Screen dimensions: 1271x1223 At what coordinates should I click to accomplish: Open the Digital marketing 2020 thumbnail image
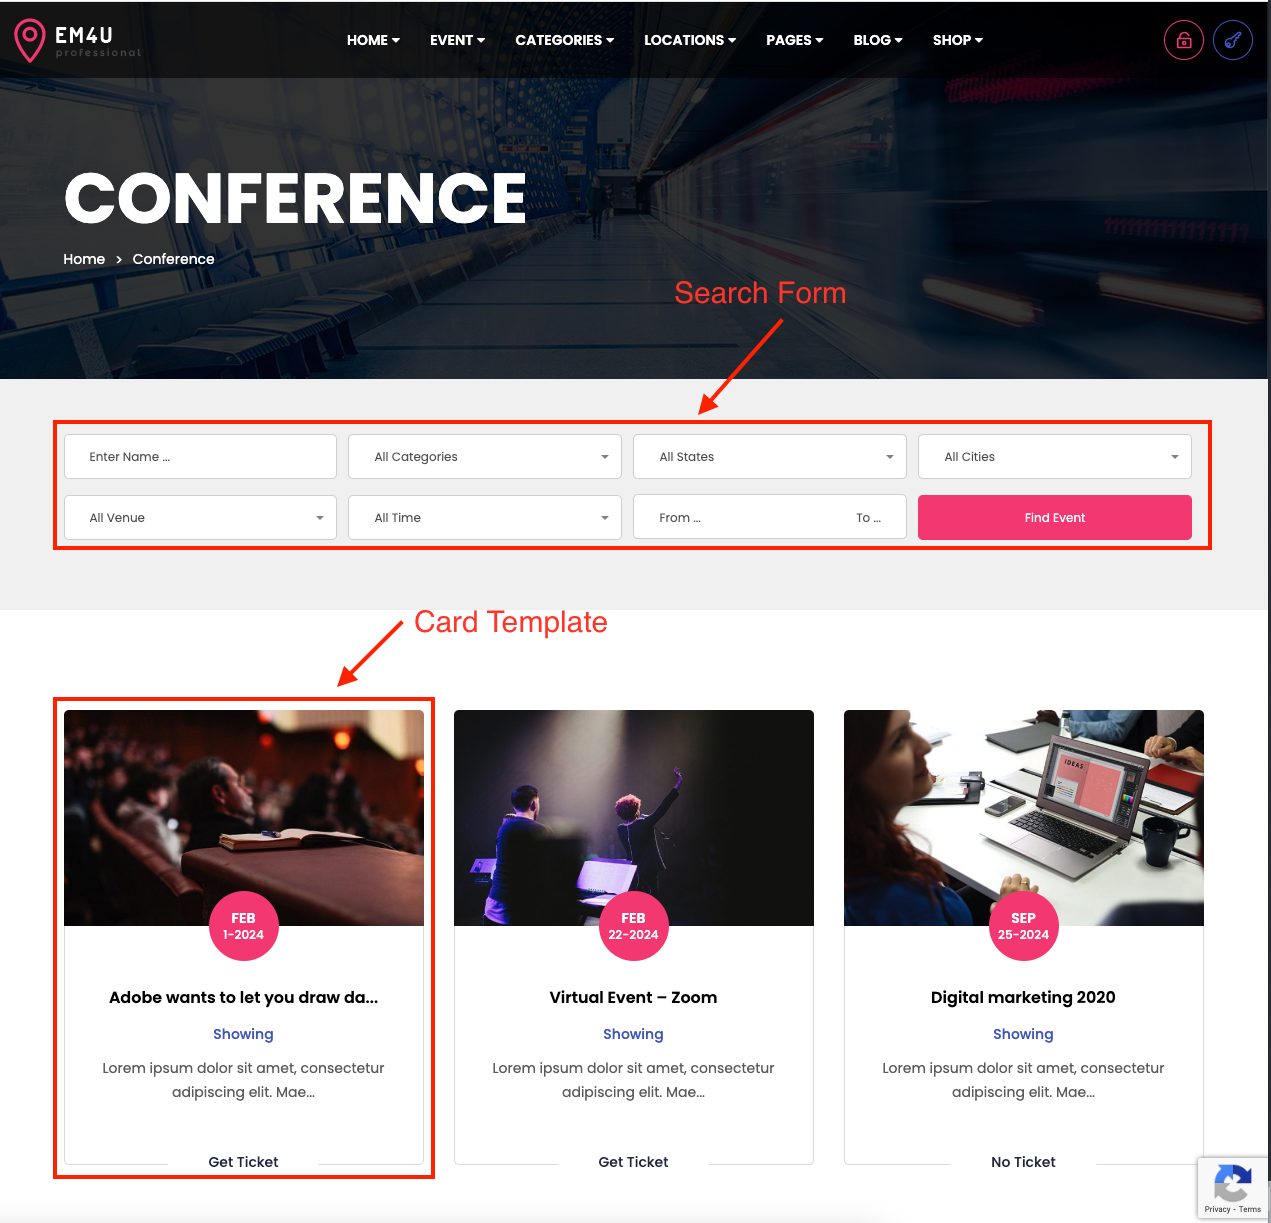[1024, 818]
